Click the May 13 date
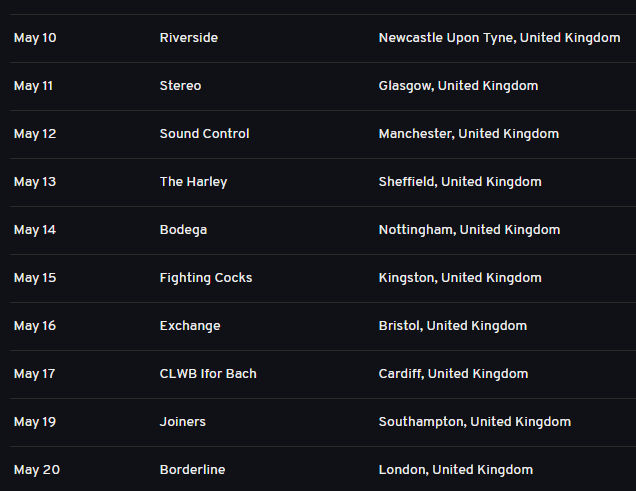 tap(34, 182)
